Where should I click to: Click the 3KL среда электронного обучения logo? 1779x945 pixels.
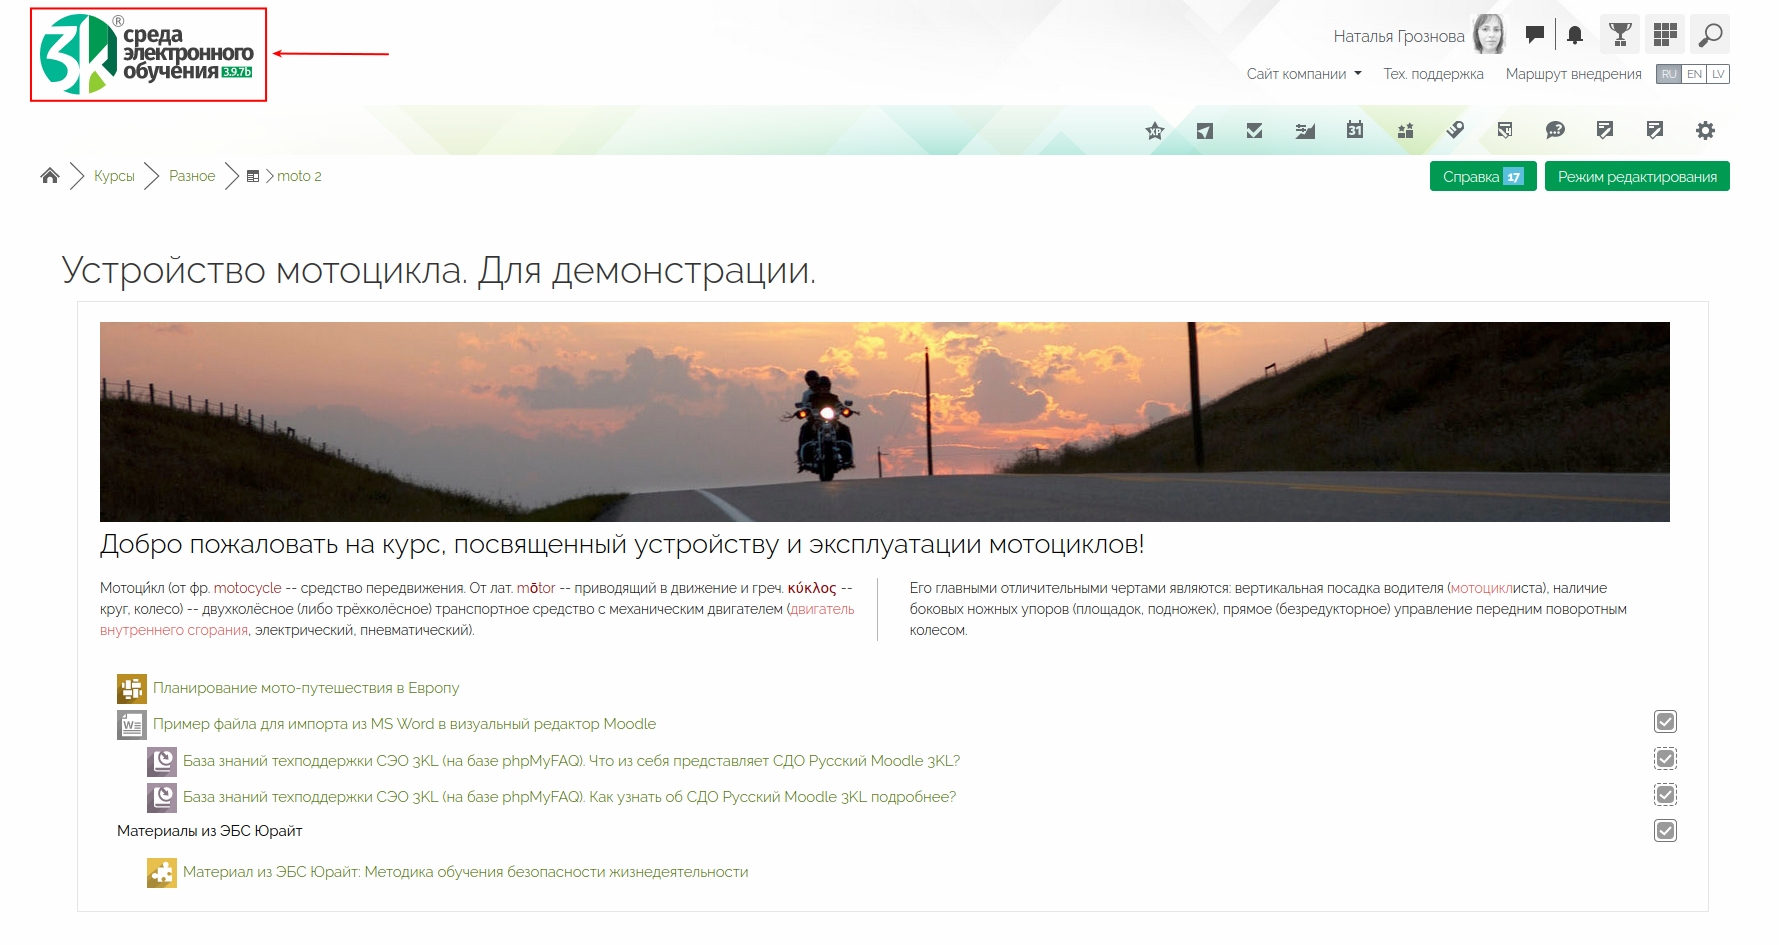(148, 54)
